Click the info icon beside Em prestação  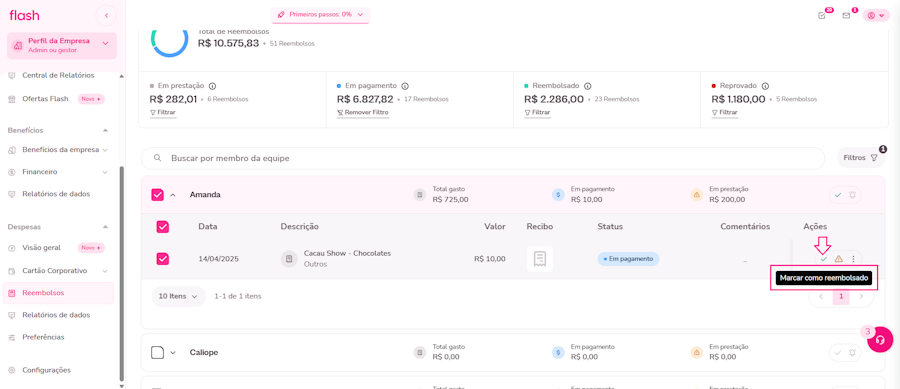[x=212, y=85]
